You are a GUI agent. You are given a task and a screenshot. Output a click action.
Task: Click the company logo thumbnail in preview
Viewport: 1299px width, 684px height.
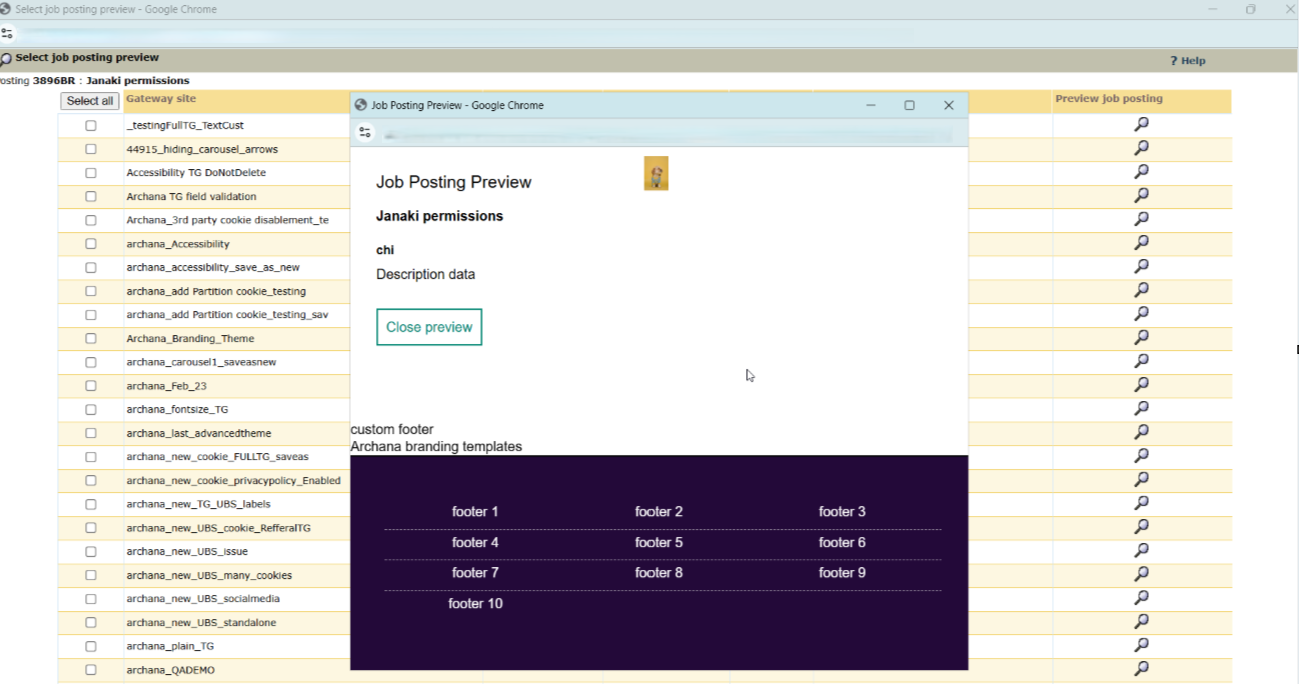(x=656, y=173)
